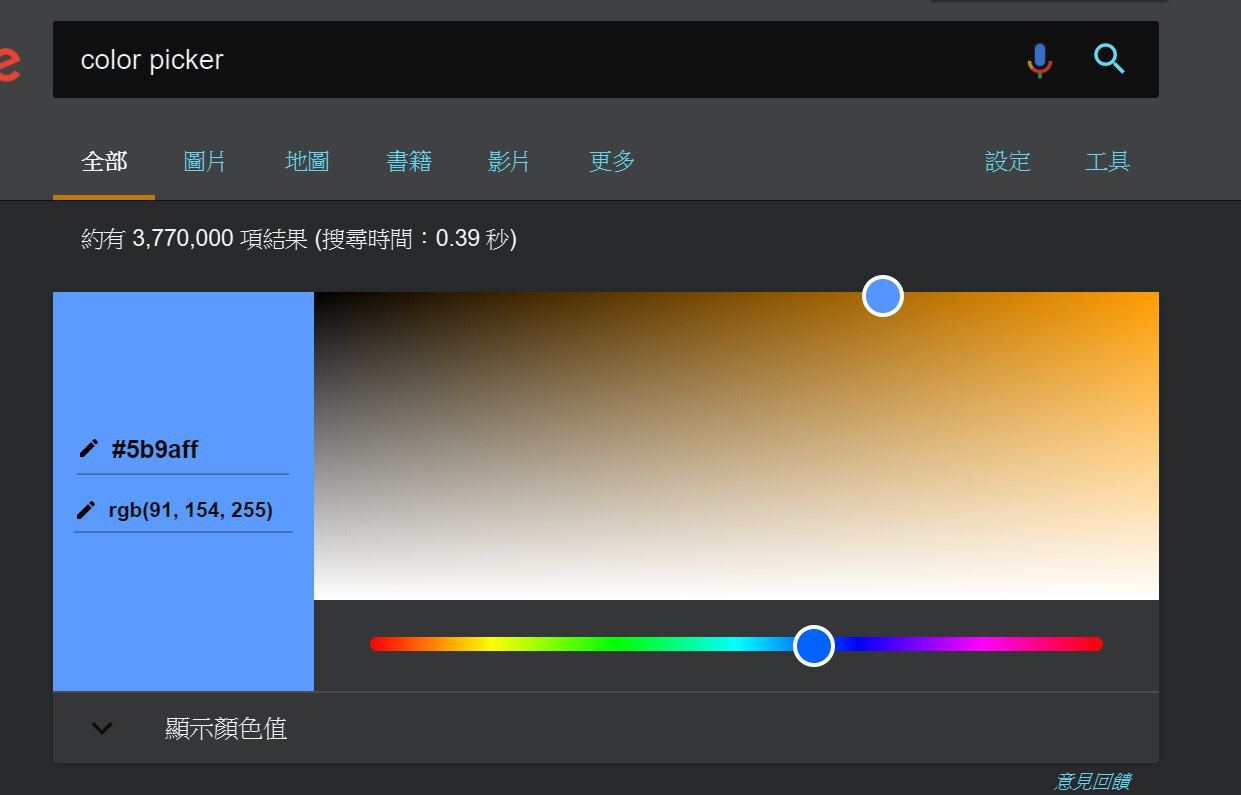Click the magnifying glass search icon

1109,60
